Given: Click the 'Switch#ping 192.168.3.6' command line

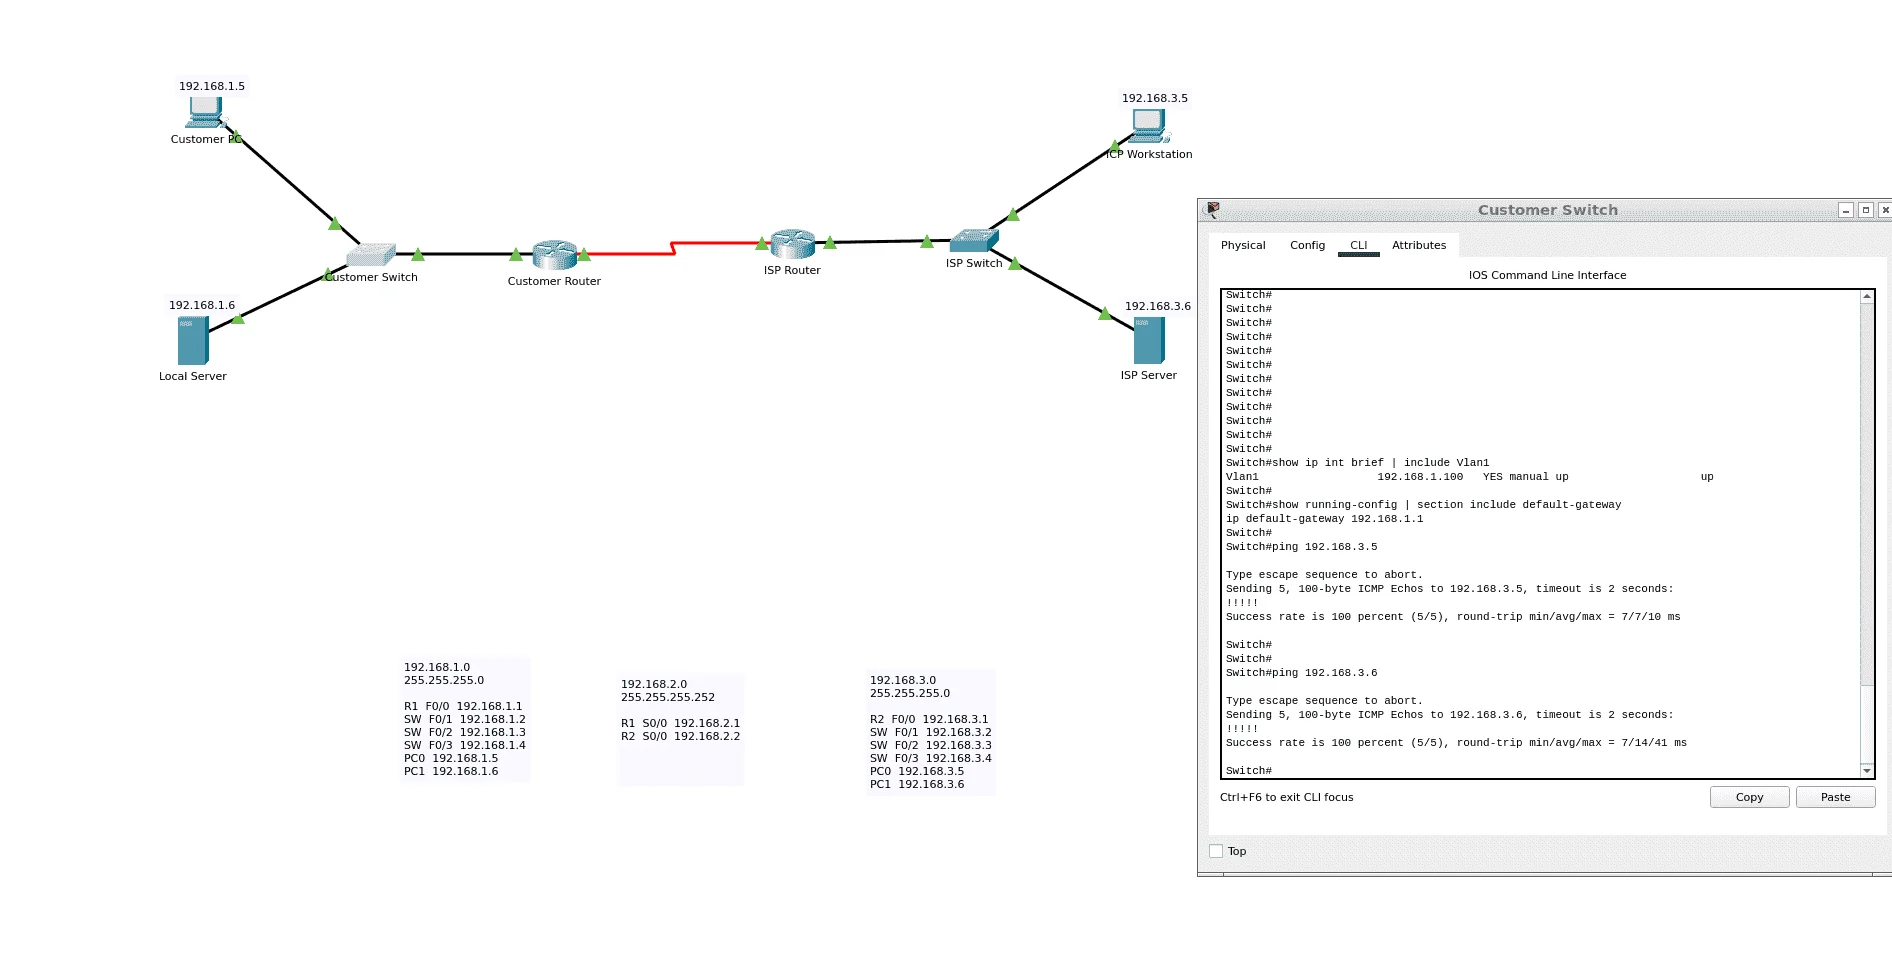Looking at the screenshot, I should click(x=1302, y=673).
